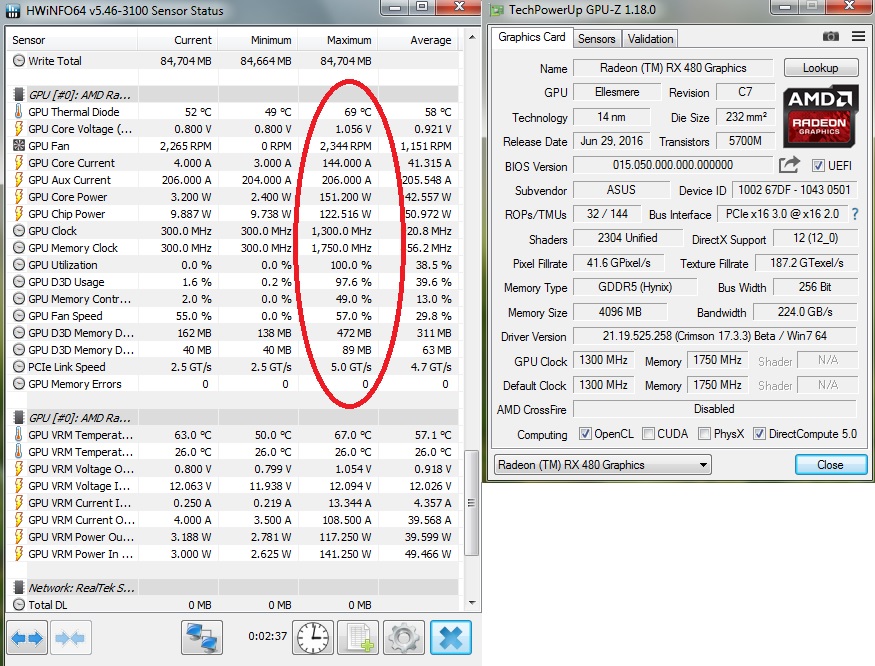The height and width of the screenshot is (666, 875).
Task: Open the GPU-Z hamburger menu icon
Action: (x=858, y=37)
